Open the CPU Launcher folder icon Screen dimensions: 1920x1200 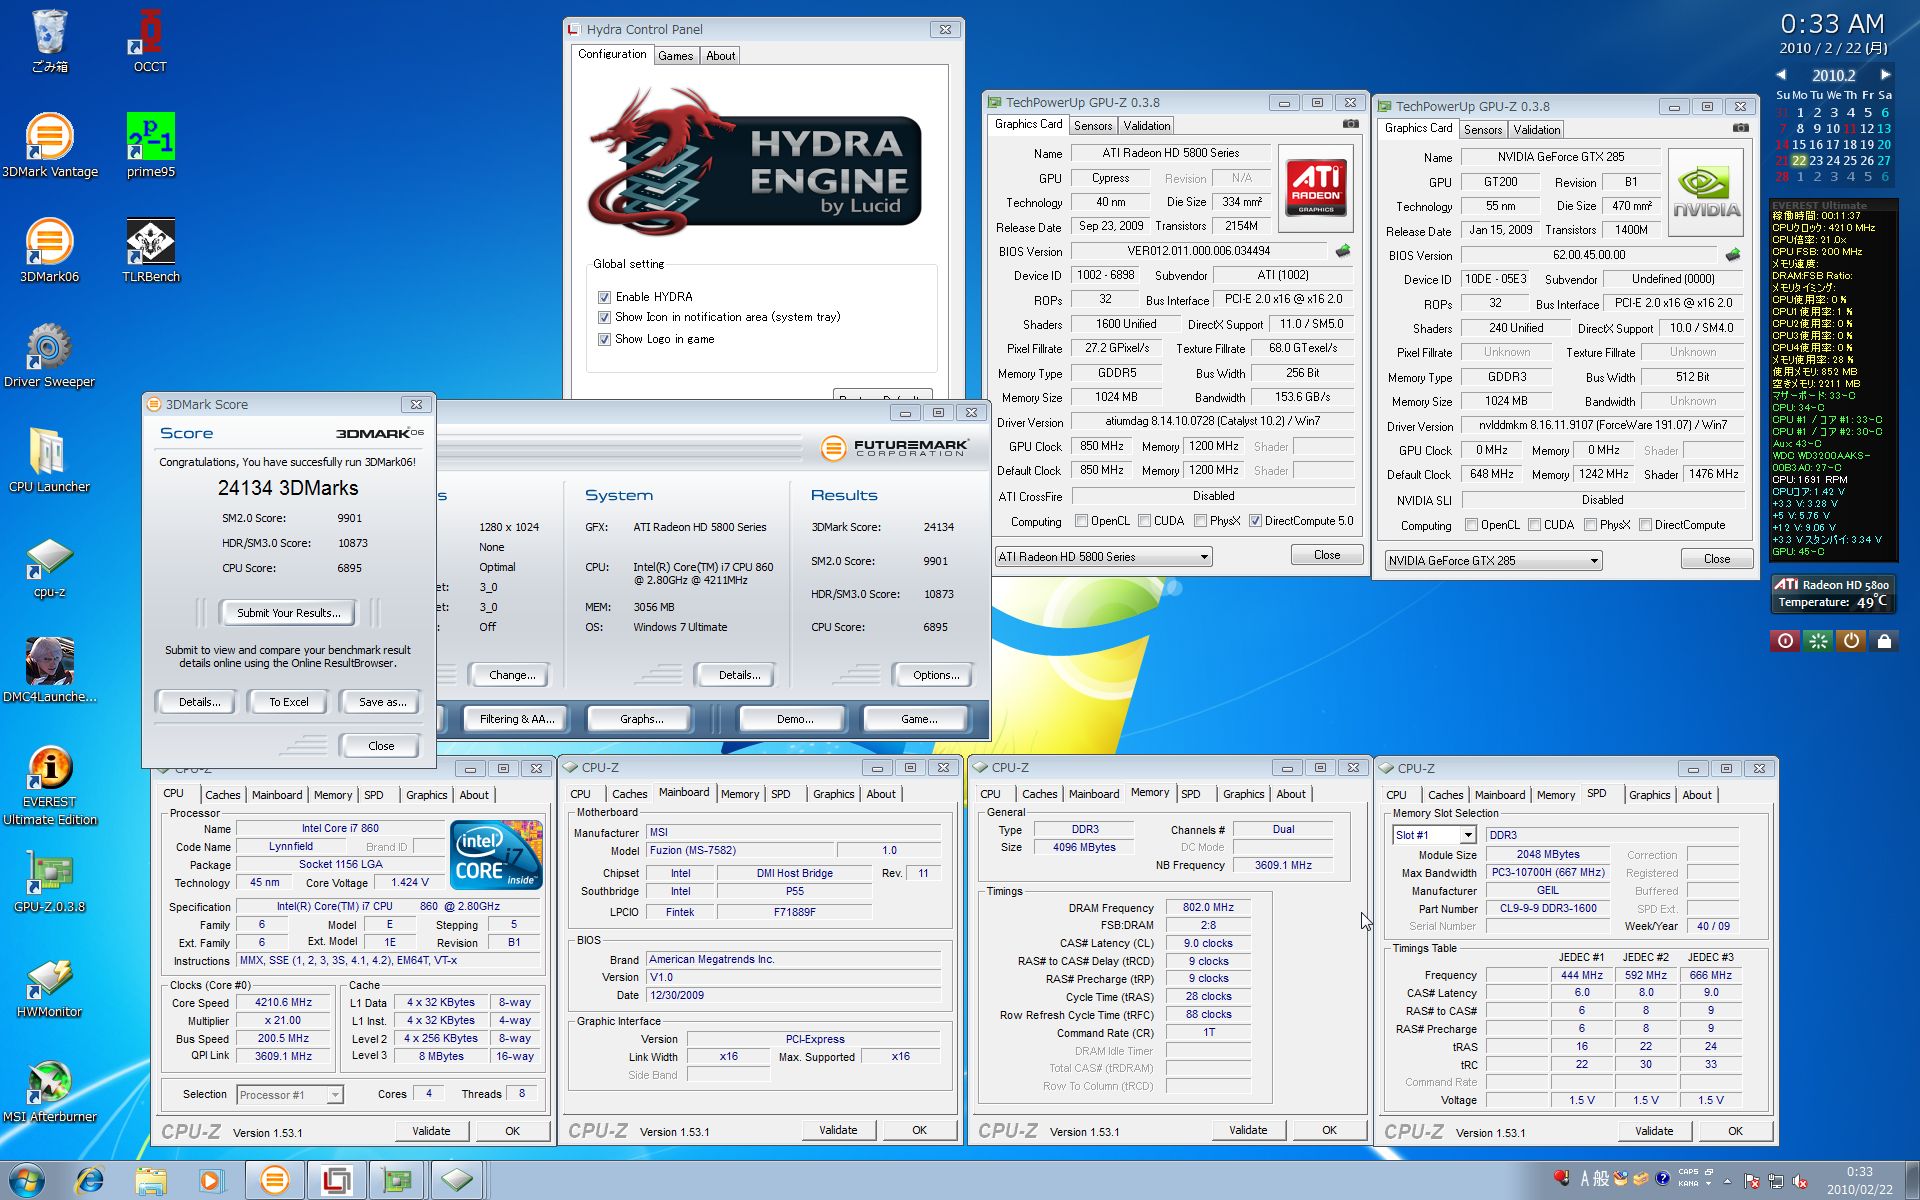point(49,460)
